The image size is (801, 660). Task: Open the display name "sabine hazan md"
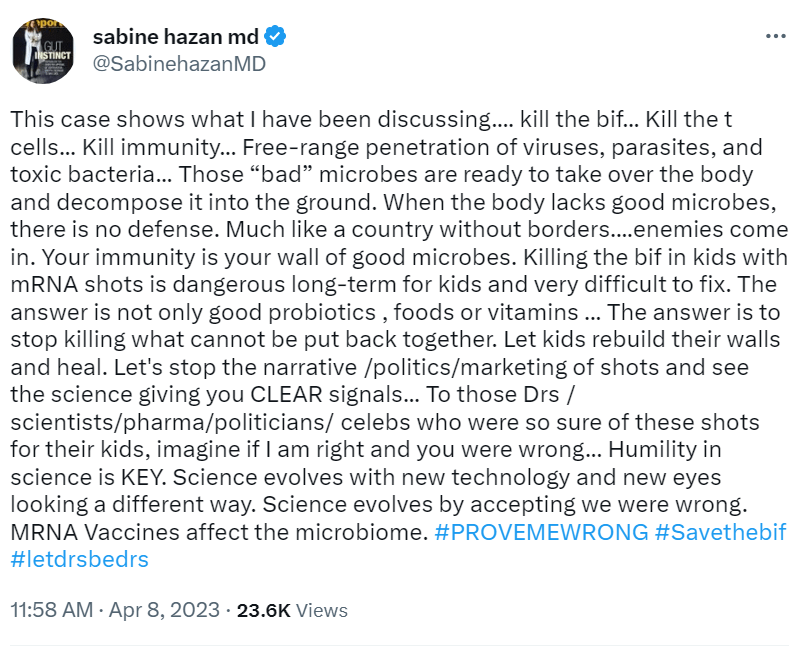[x=175, y=38]
